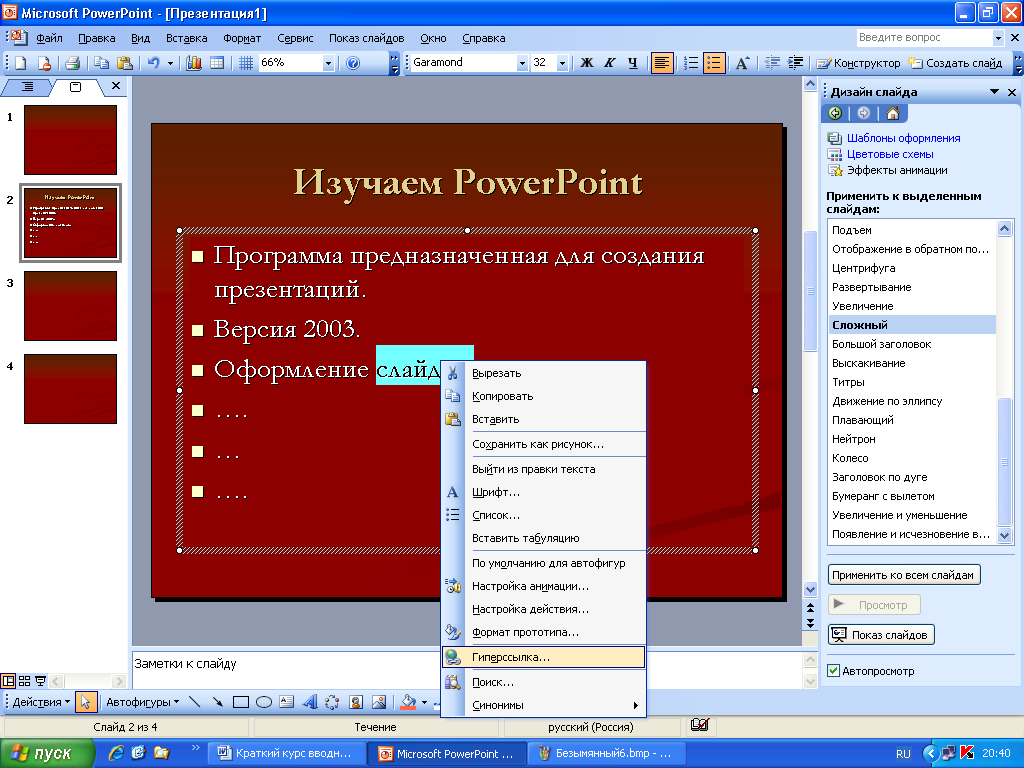
Task: Open the Цветовые схемы link
Action: pyautogui.click(x=890, y=154)
